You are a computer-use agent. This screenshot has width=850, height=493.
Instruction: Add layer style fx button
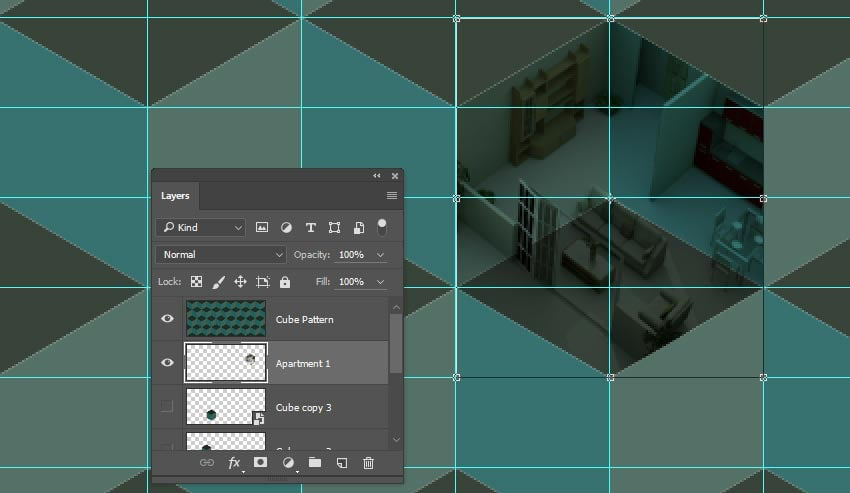(x=234, y=463)
